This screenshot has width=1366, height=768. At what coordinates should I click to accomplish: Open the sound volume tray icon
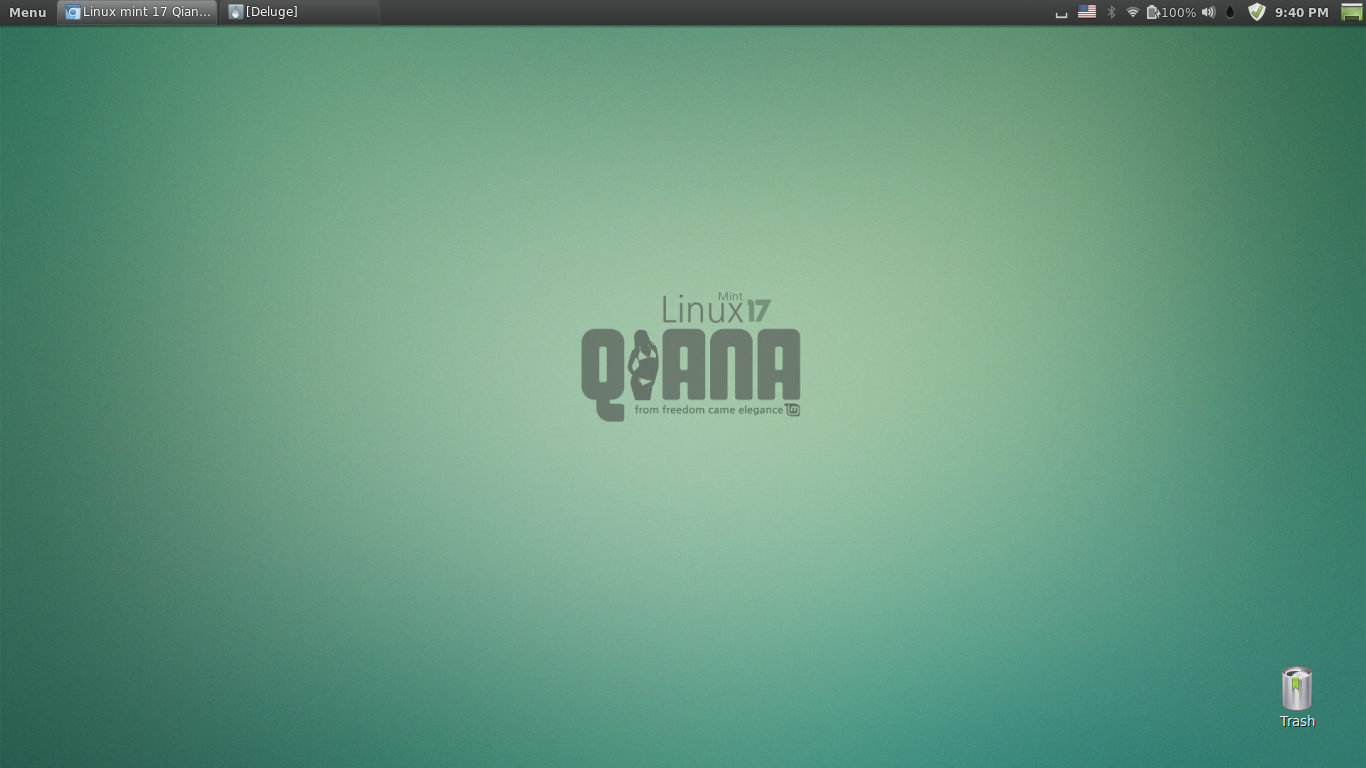click(1208, 12)
